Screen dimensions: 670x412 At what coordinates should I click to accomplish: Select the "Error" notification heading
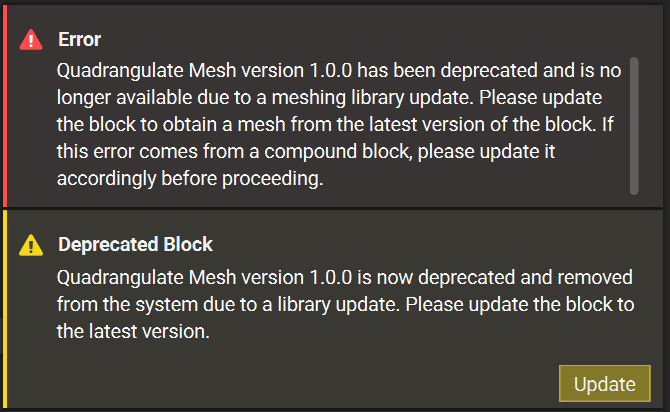[79, 39]
